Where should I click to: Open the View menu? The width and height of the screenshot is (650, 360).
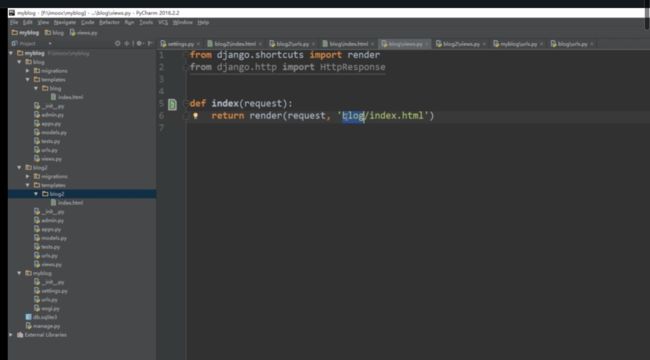(x=43, y=22)
